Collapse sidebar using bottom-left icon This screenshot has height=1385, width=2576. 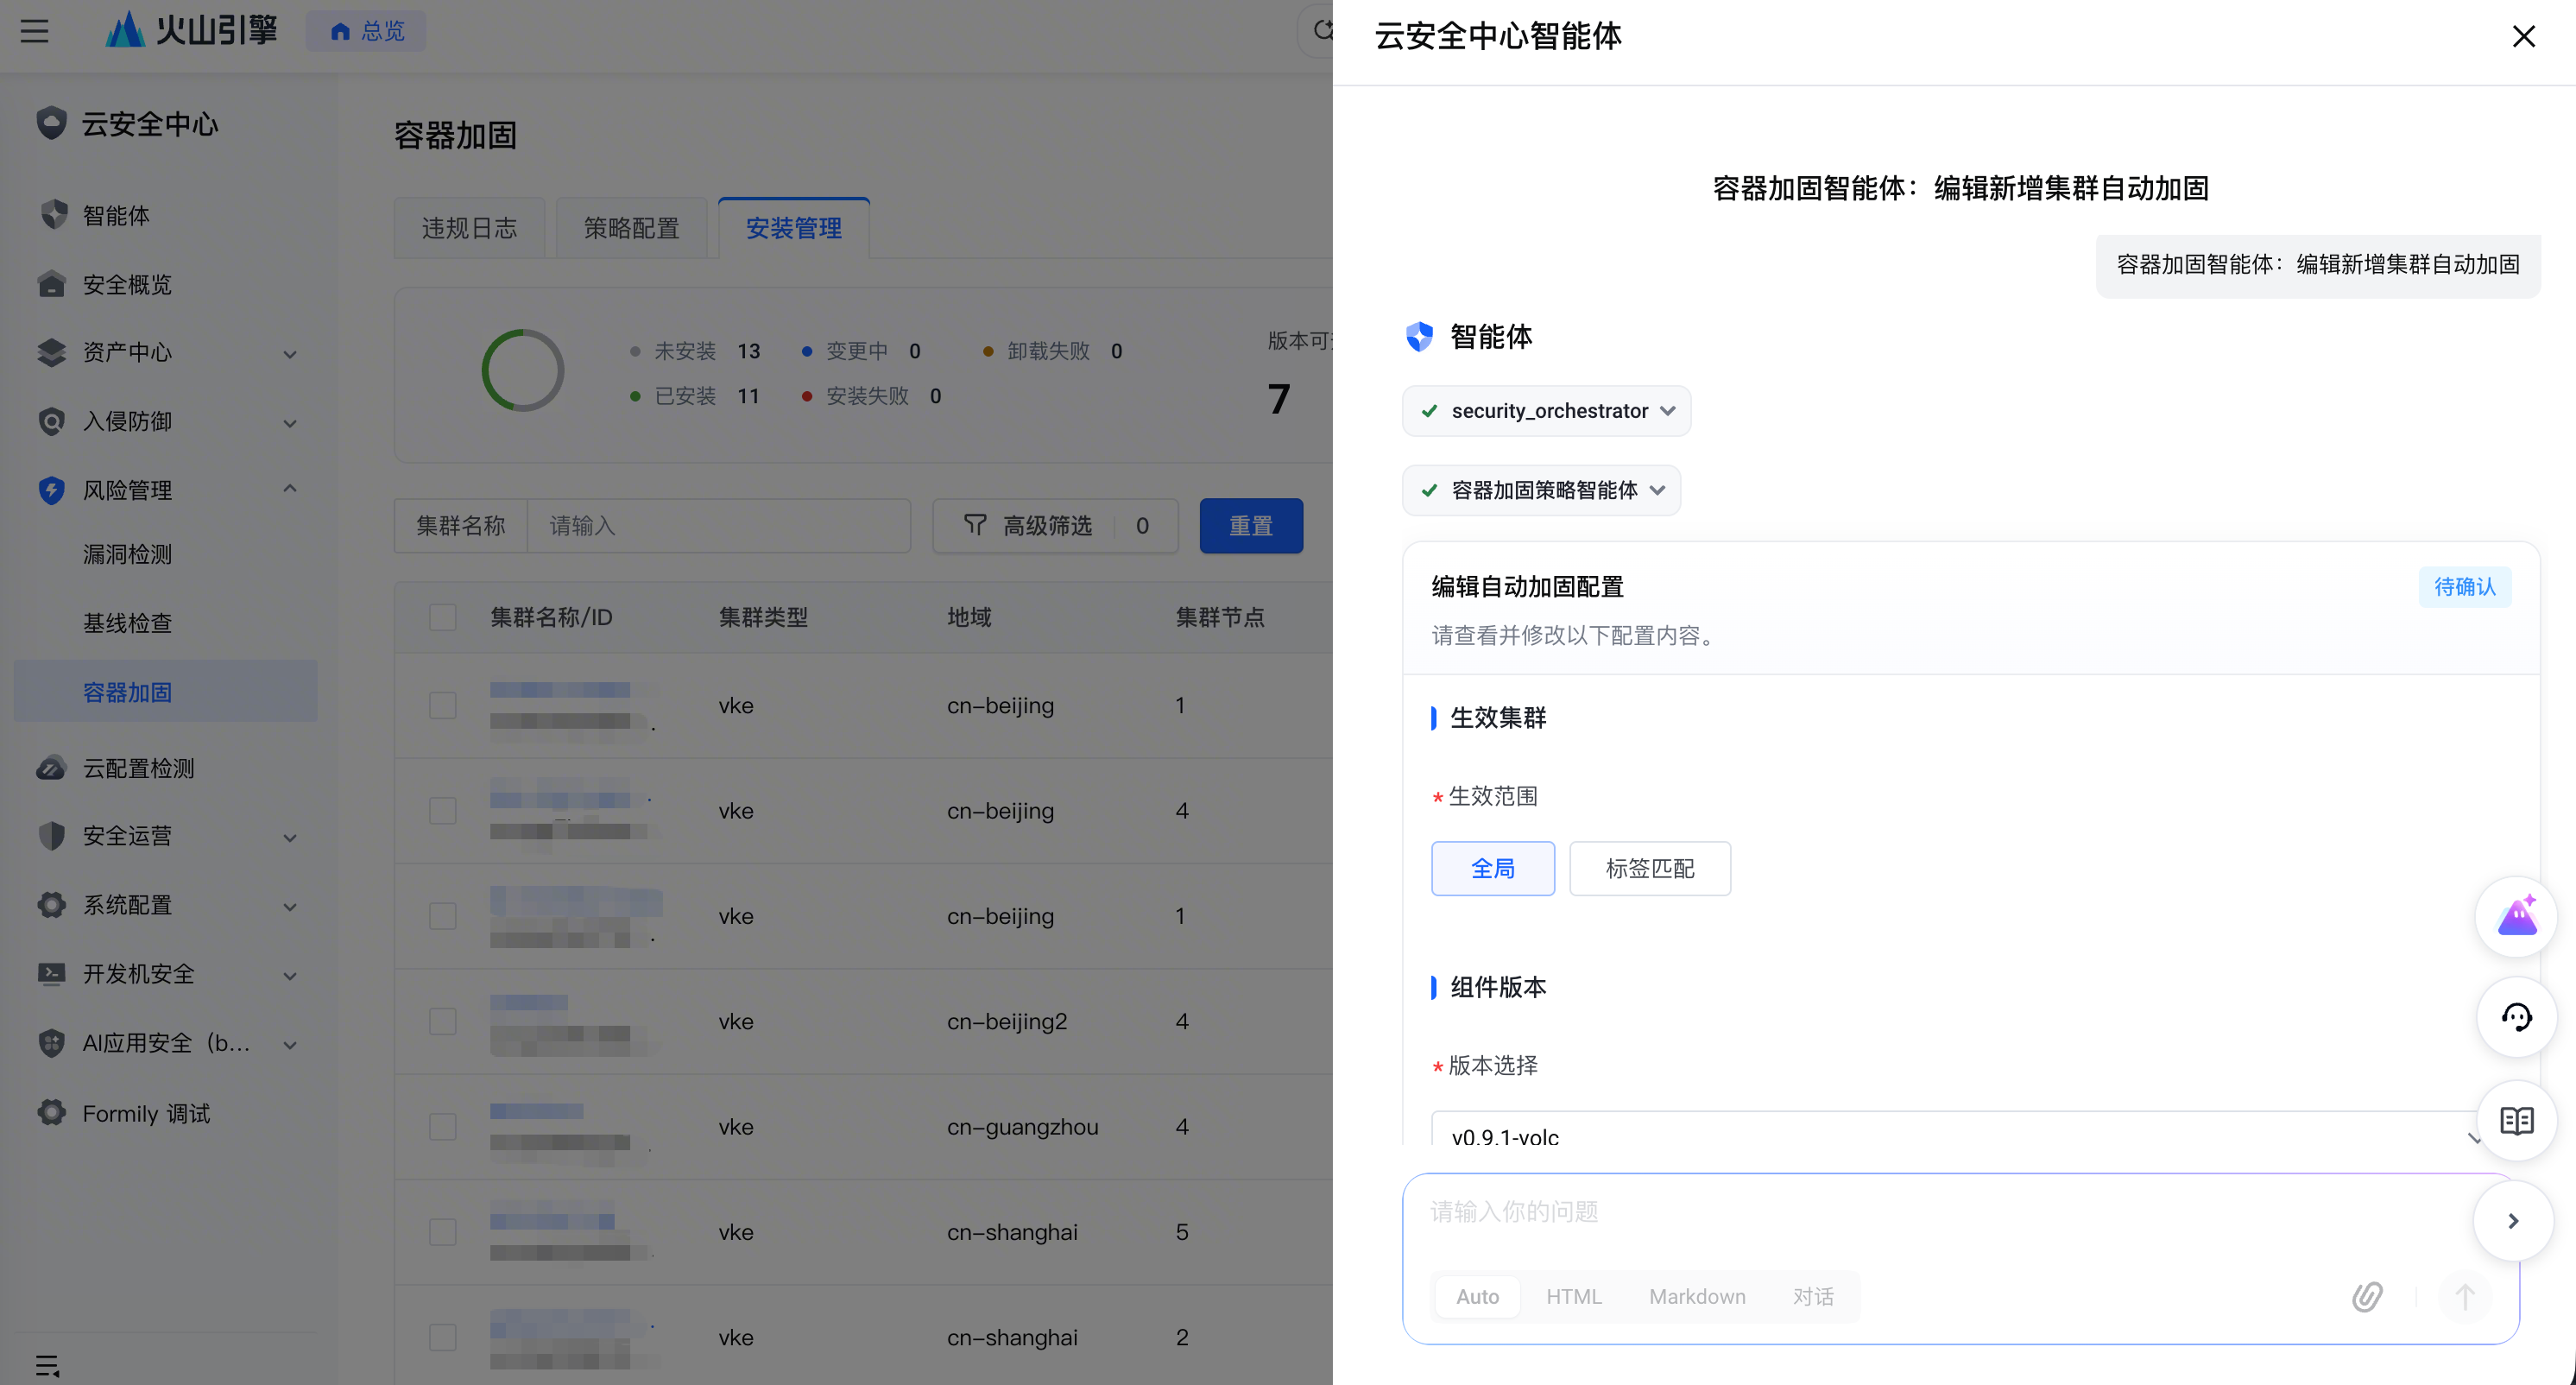47,1365
